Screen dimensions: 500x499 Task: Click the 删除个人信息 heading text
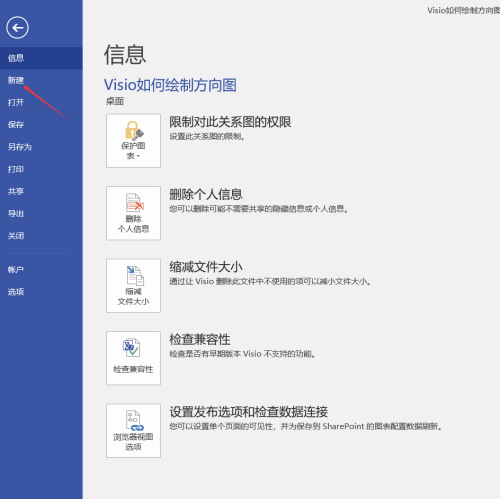[x=206, y=194]
